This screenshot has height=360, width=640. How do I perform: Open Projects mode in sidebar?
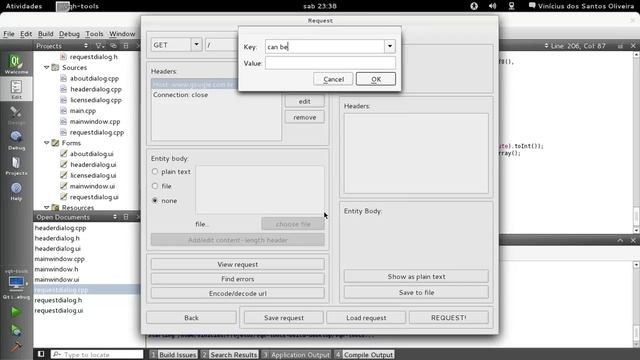16,166
